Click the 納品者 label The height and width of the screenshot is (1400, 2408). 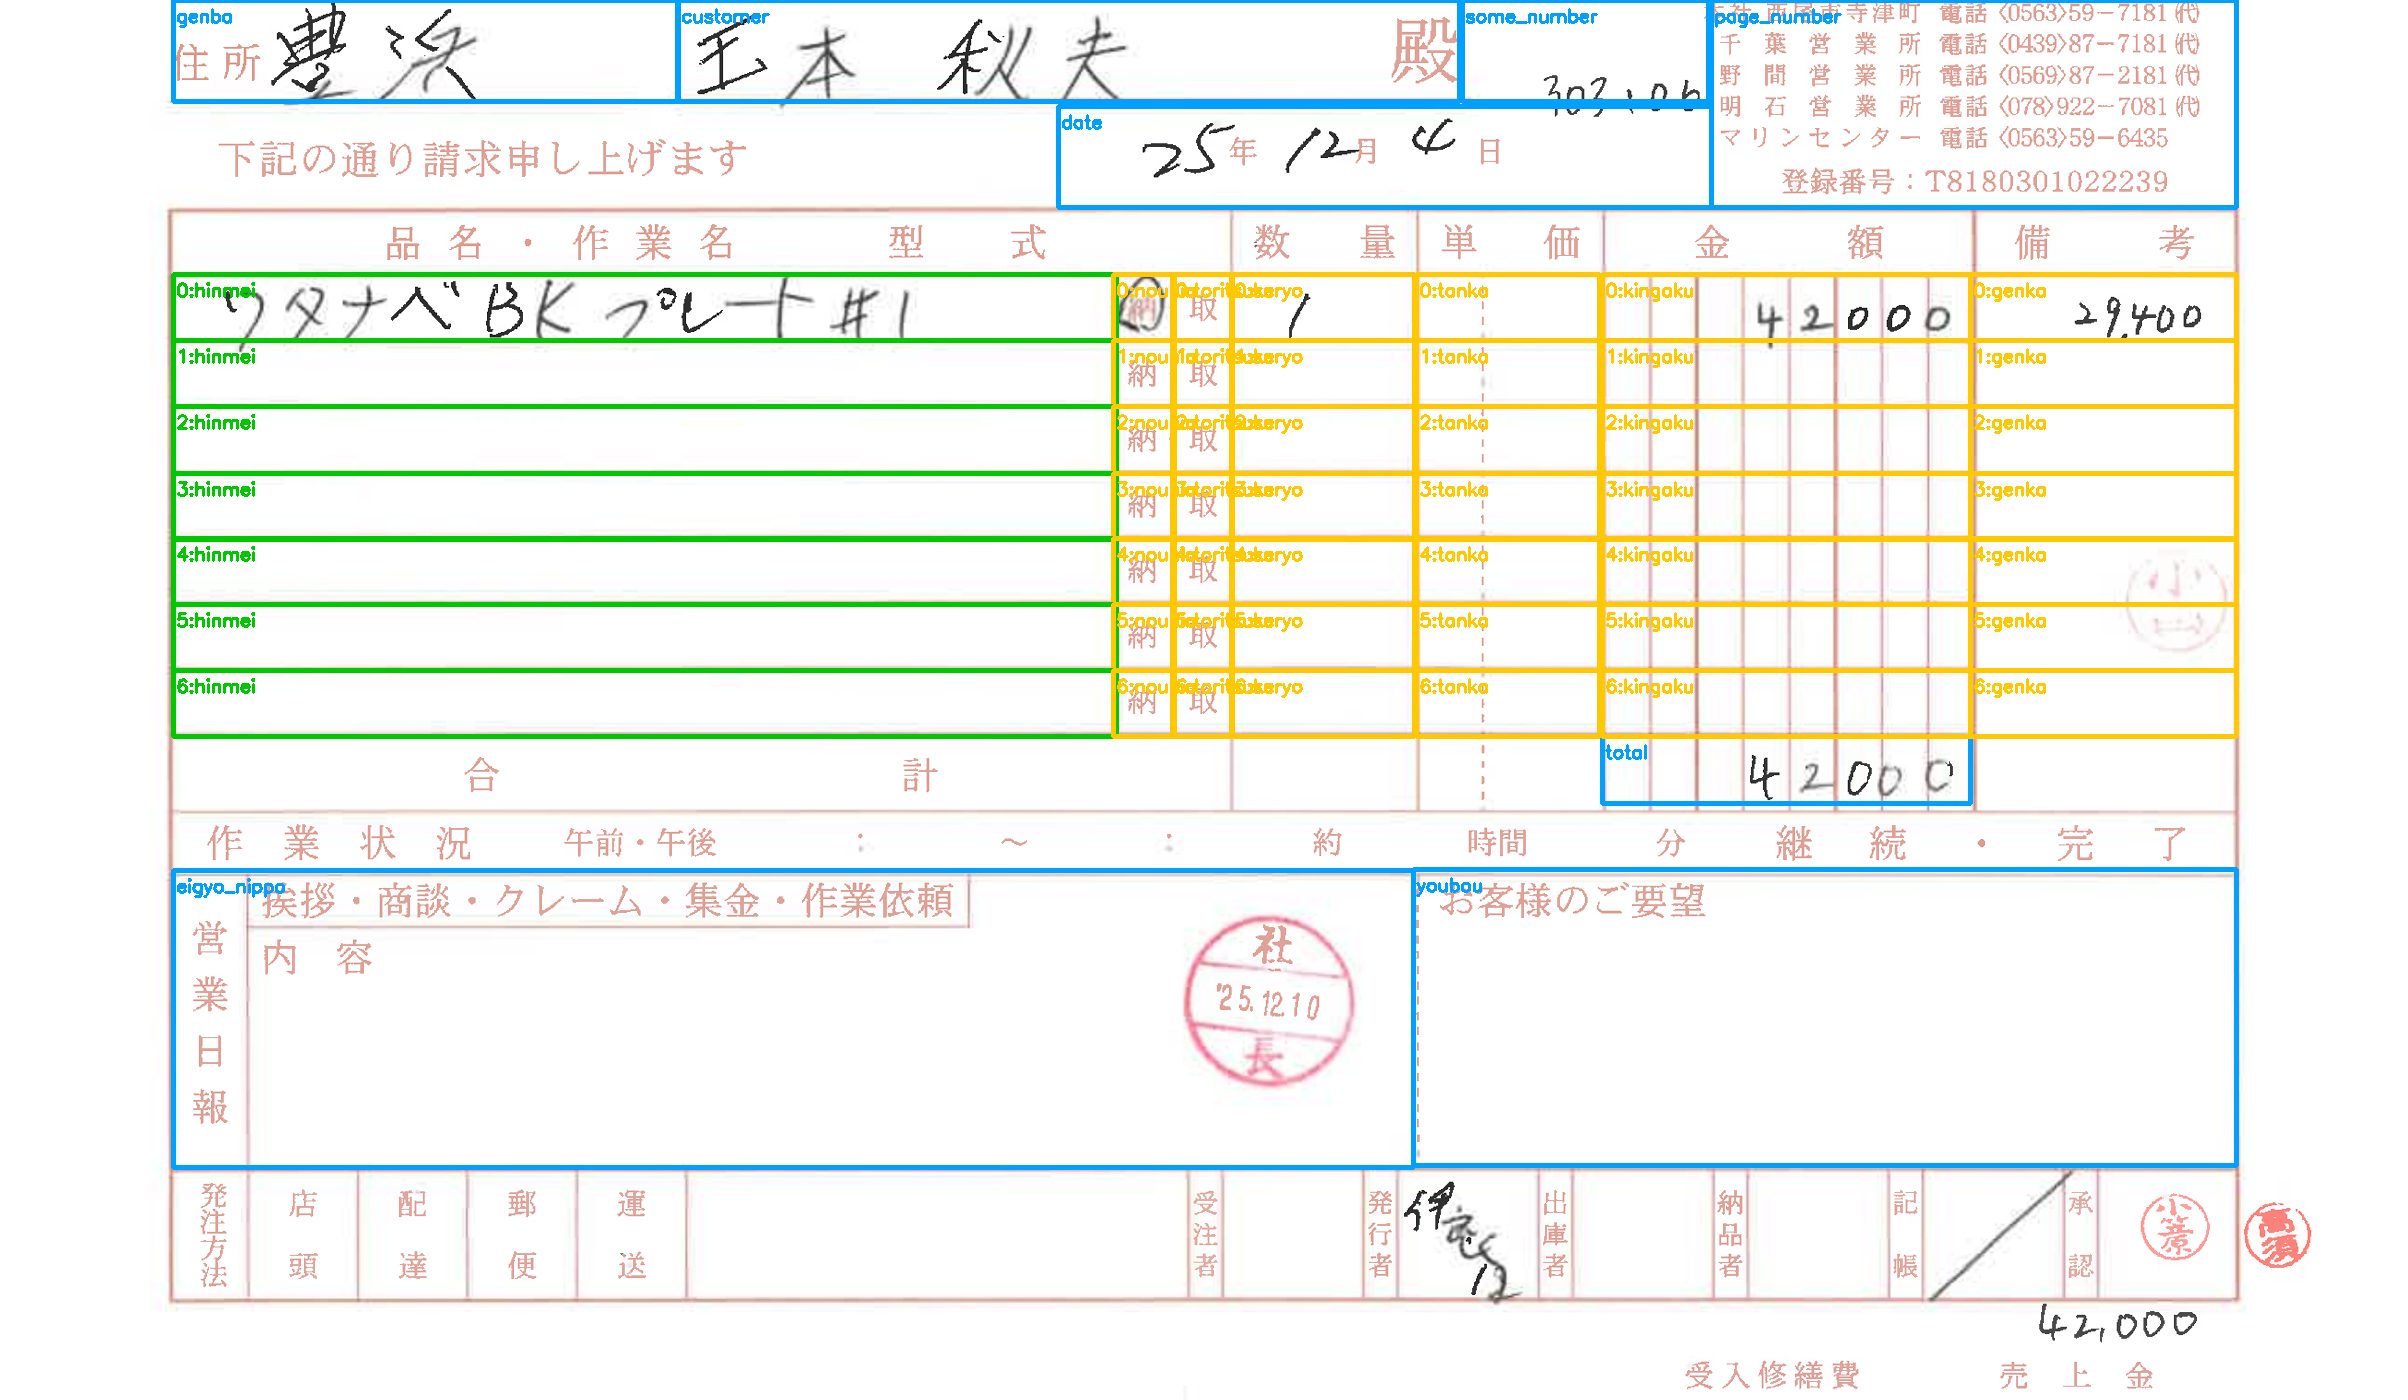point(1730,1235)
